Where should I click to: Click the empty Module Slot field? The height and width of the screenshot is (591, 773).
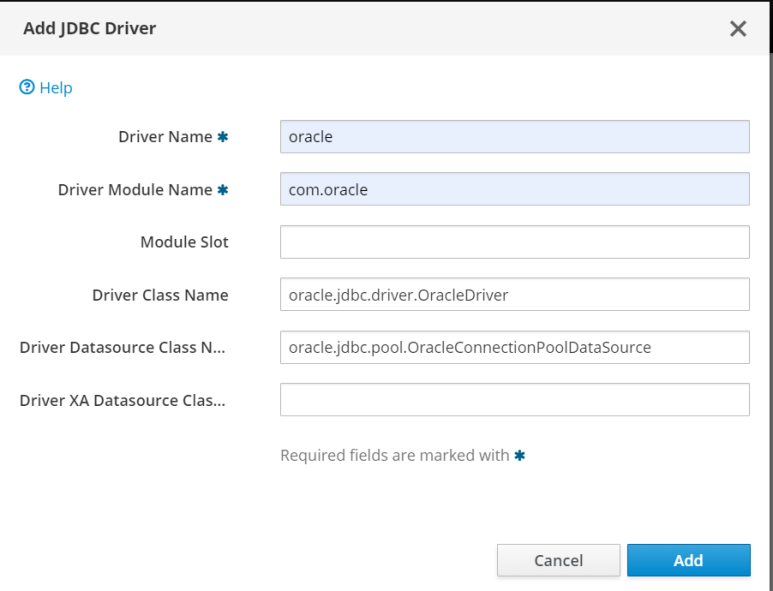coord(515,242)
